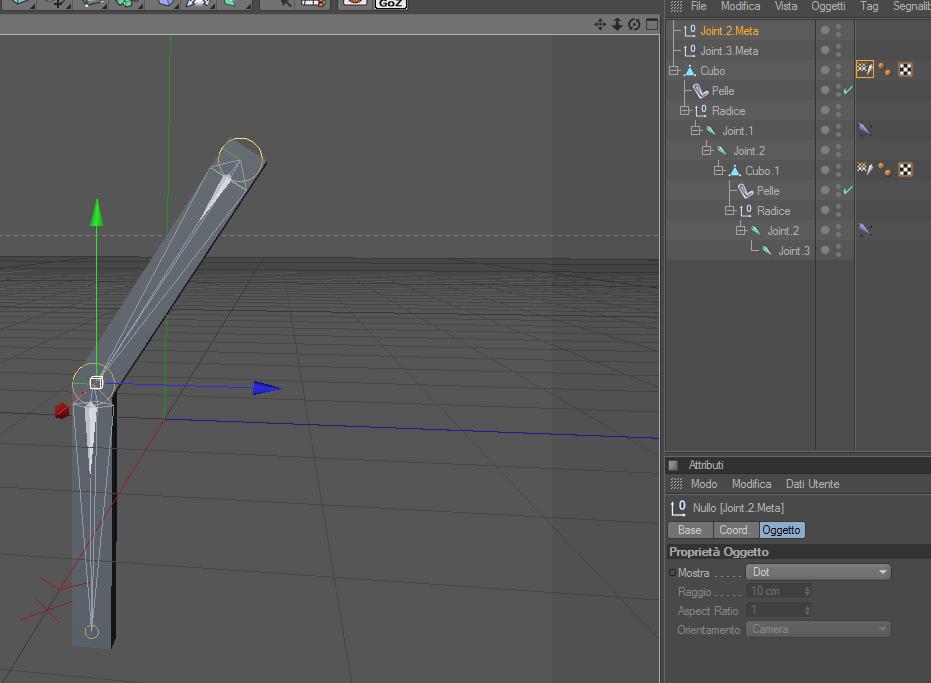Image resolution: width=931 pixels, height=683 pixels.
Task: Click the Object Manager menu grip icon
Action: click(x=676, y=7)
